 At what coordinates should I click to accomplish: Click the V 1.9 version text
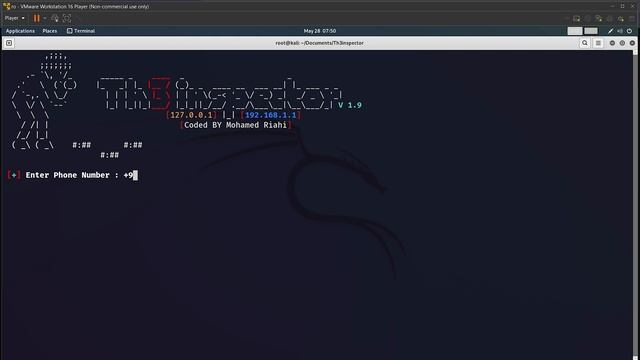click(350, 105)
